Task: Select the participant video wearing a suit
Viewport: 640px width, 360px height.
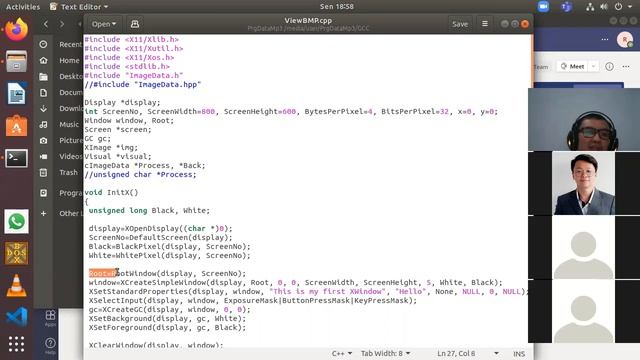Action: point(584,183)
